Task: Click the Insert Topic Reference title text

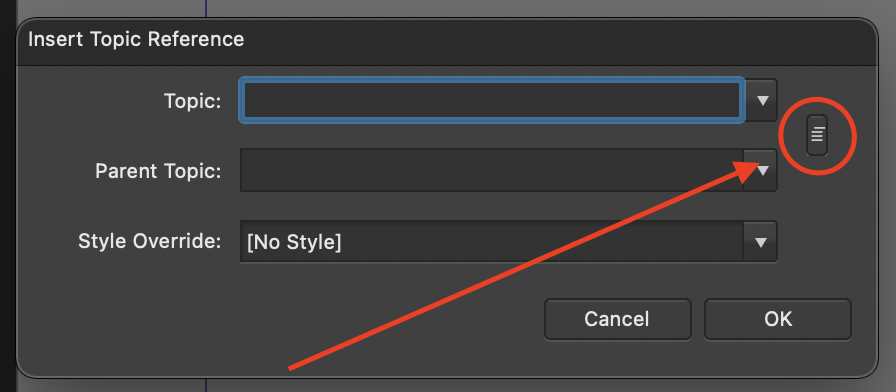Action: tap(136, 40)
